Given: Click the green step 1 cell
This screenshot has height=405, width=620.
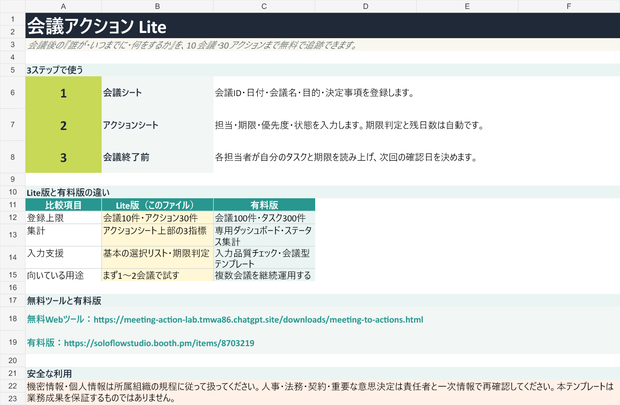Looking at the screenshot, I should coord(63,93).
